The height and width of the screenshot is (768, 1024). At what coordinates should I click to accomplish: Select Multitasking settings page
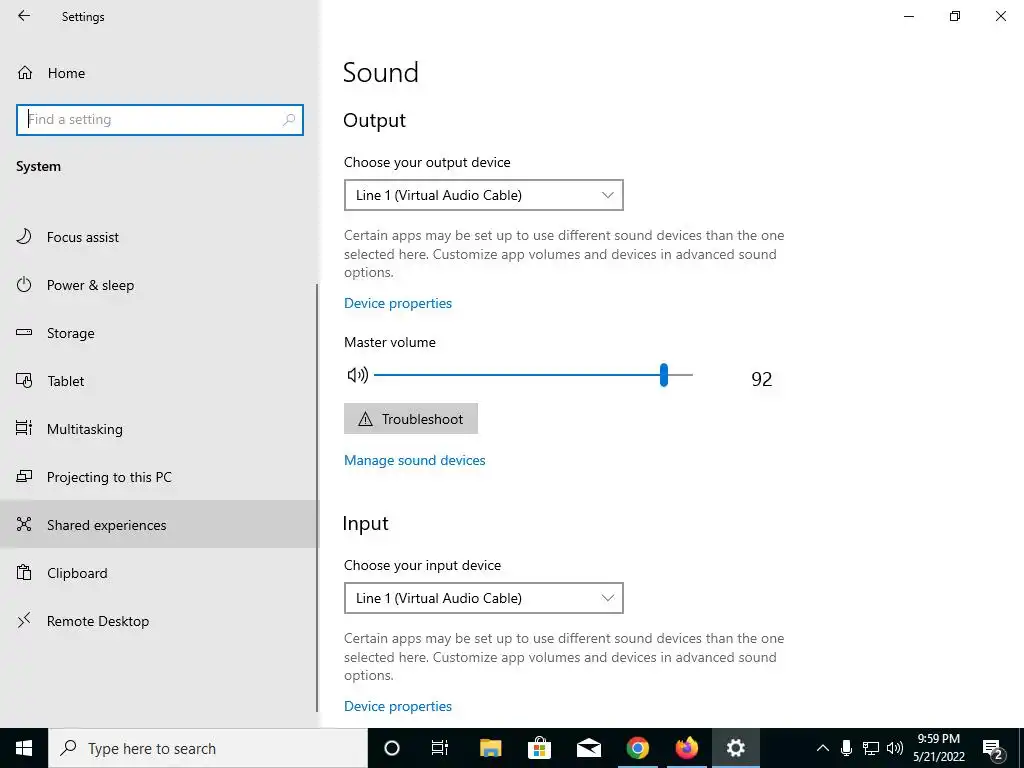pyautogui.click(x=158, y=429)
